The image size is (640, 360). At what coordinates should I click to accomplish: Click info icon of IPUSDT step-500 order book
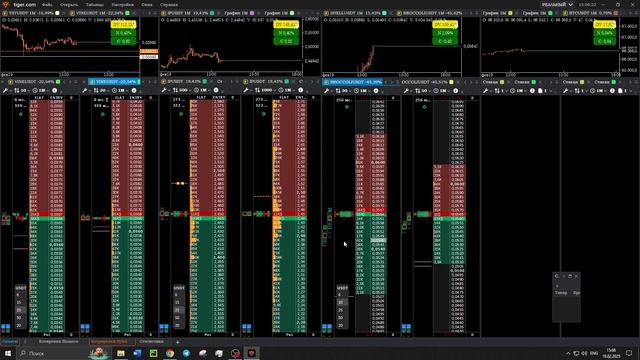[216, 90]
